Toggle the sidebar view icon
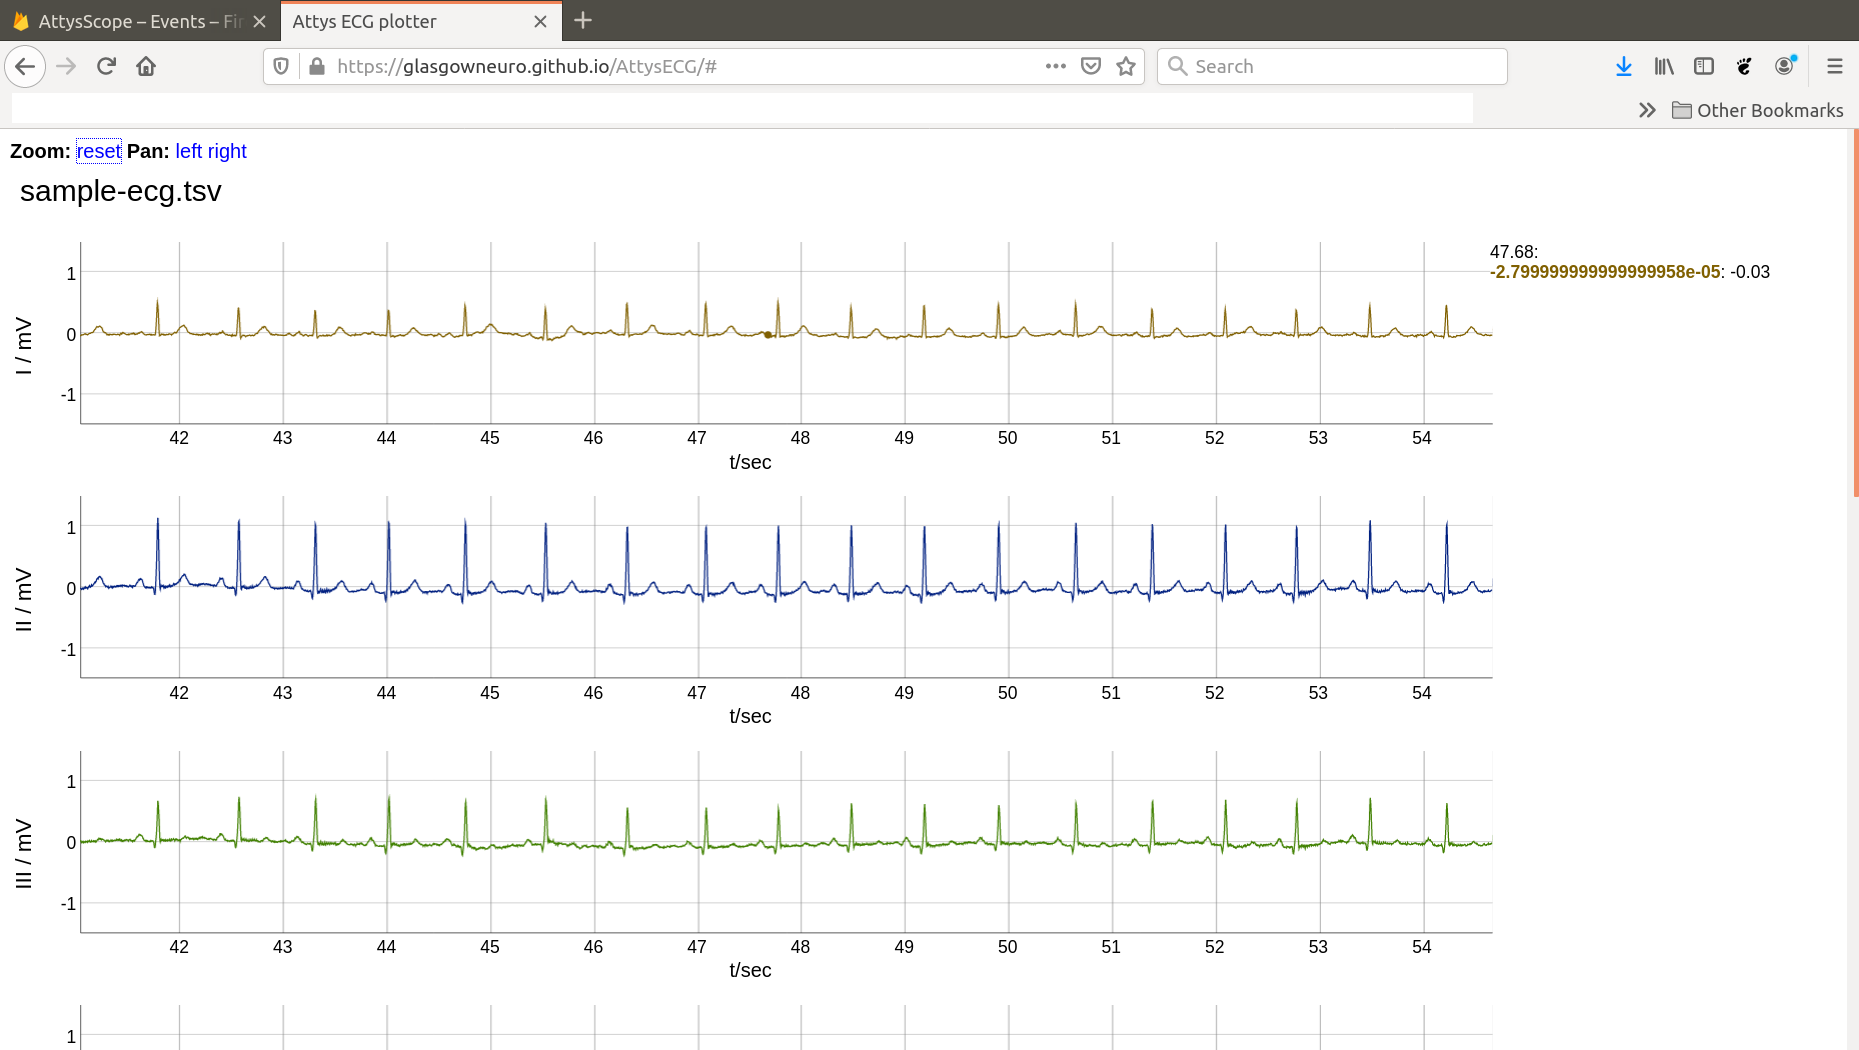The height and width of the screenshot is (1050, 1859). tap(1704, 67)
